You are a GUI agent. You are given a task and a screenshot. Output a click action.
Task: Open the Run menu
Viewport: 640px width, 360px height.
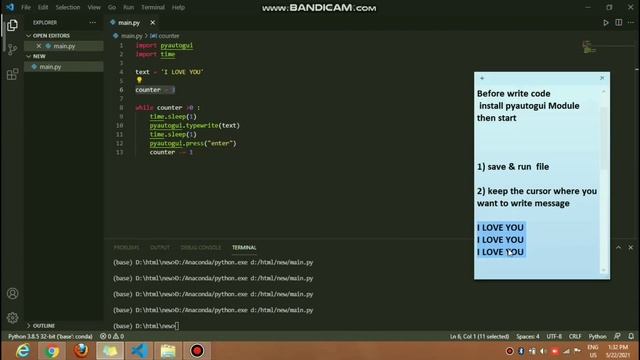pos(129,7)
